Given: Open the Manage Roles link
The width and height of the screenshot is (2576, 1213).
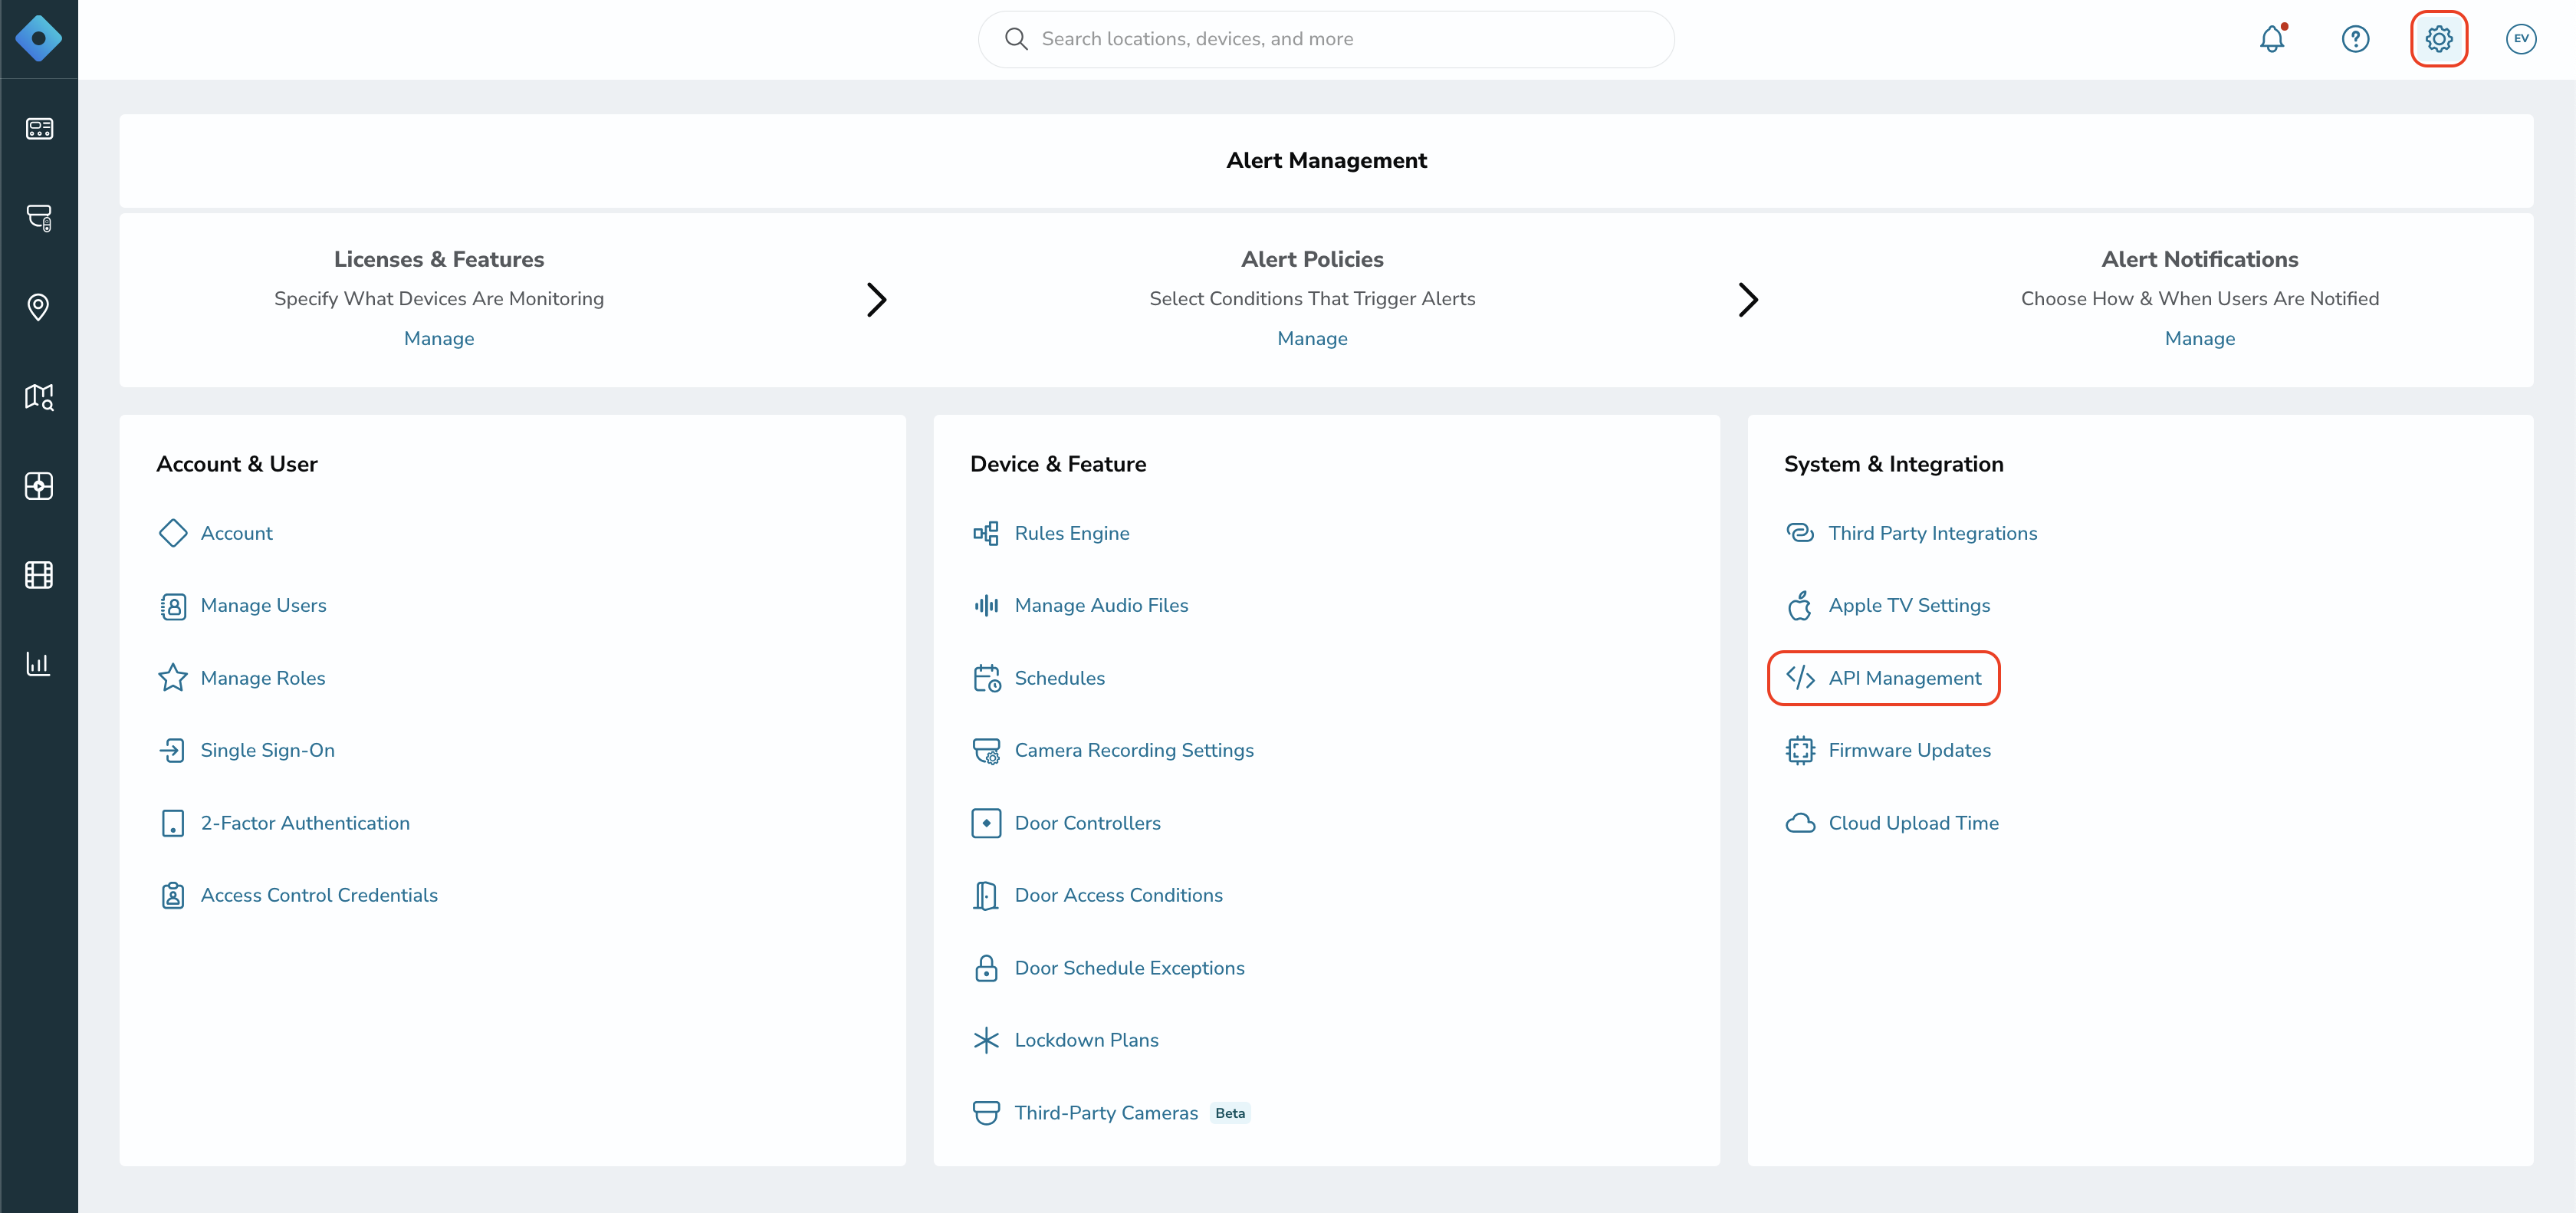Looking at the screenshot, I should [263, 678].
